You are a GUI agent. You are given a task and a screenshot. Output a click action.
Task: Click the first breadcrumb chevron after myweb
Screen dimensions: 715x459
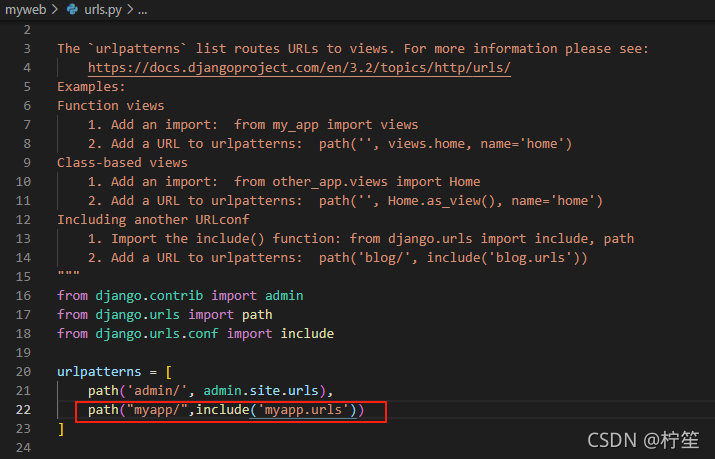[55, 10]
